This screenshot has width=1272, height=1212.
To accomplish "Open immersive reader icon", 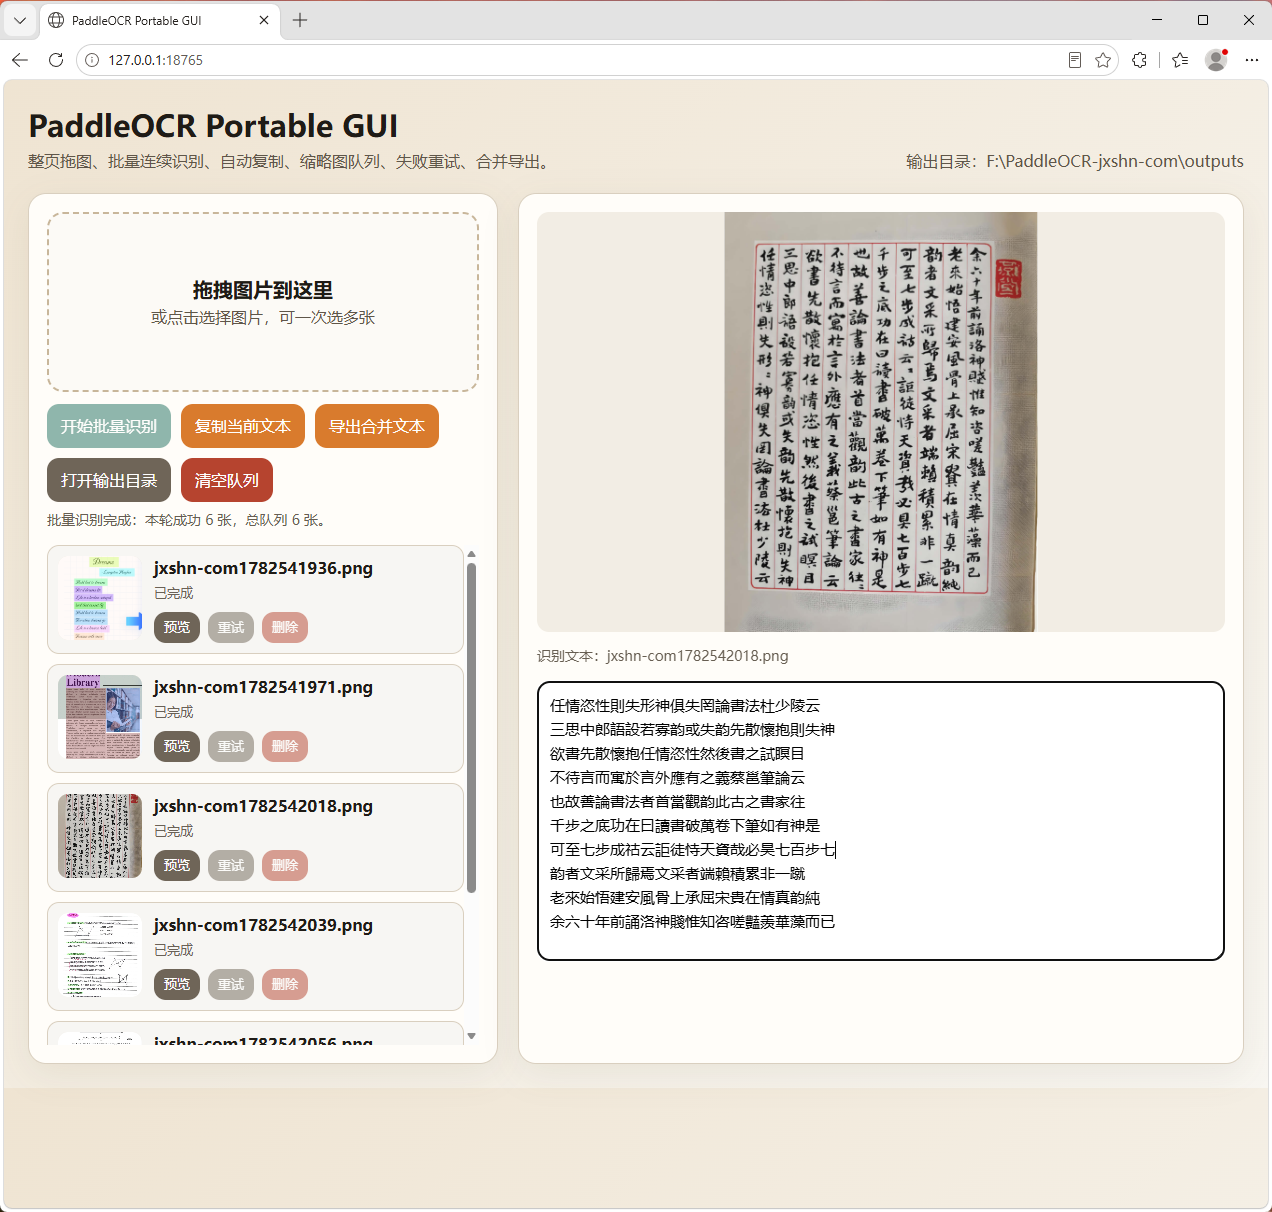I will (x=1075, y=60).
